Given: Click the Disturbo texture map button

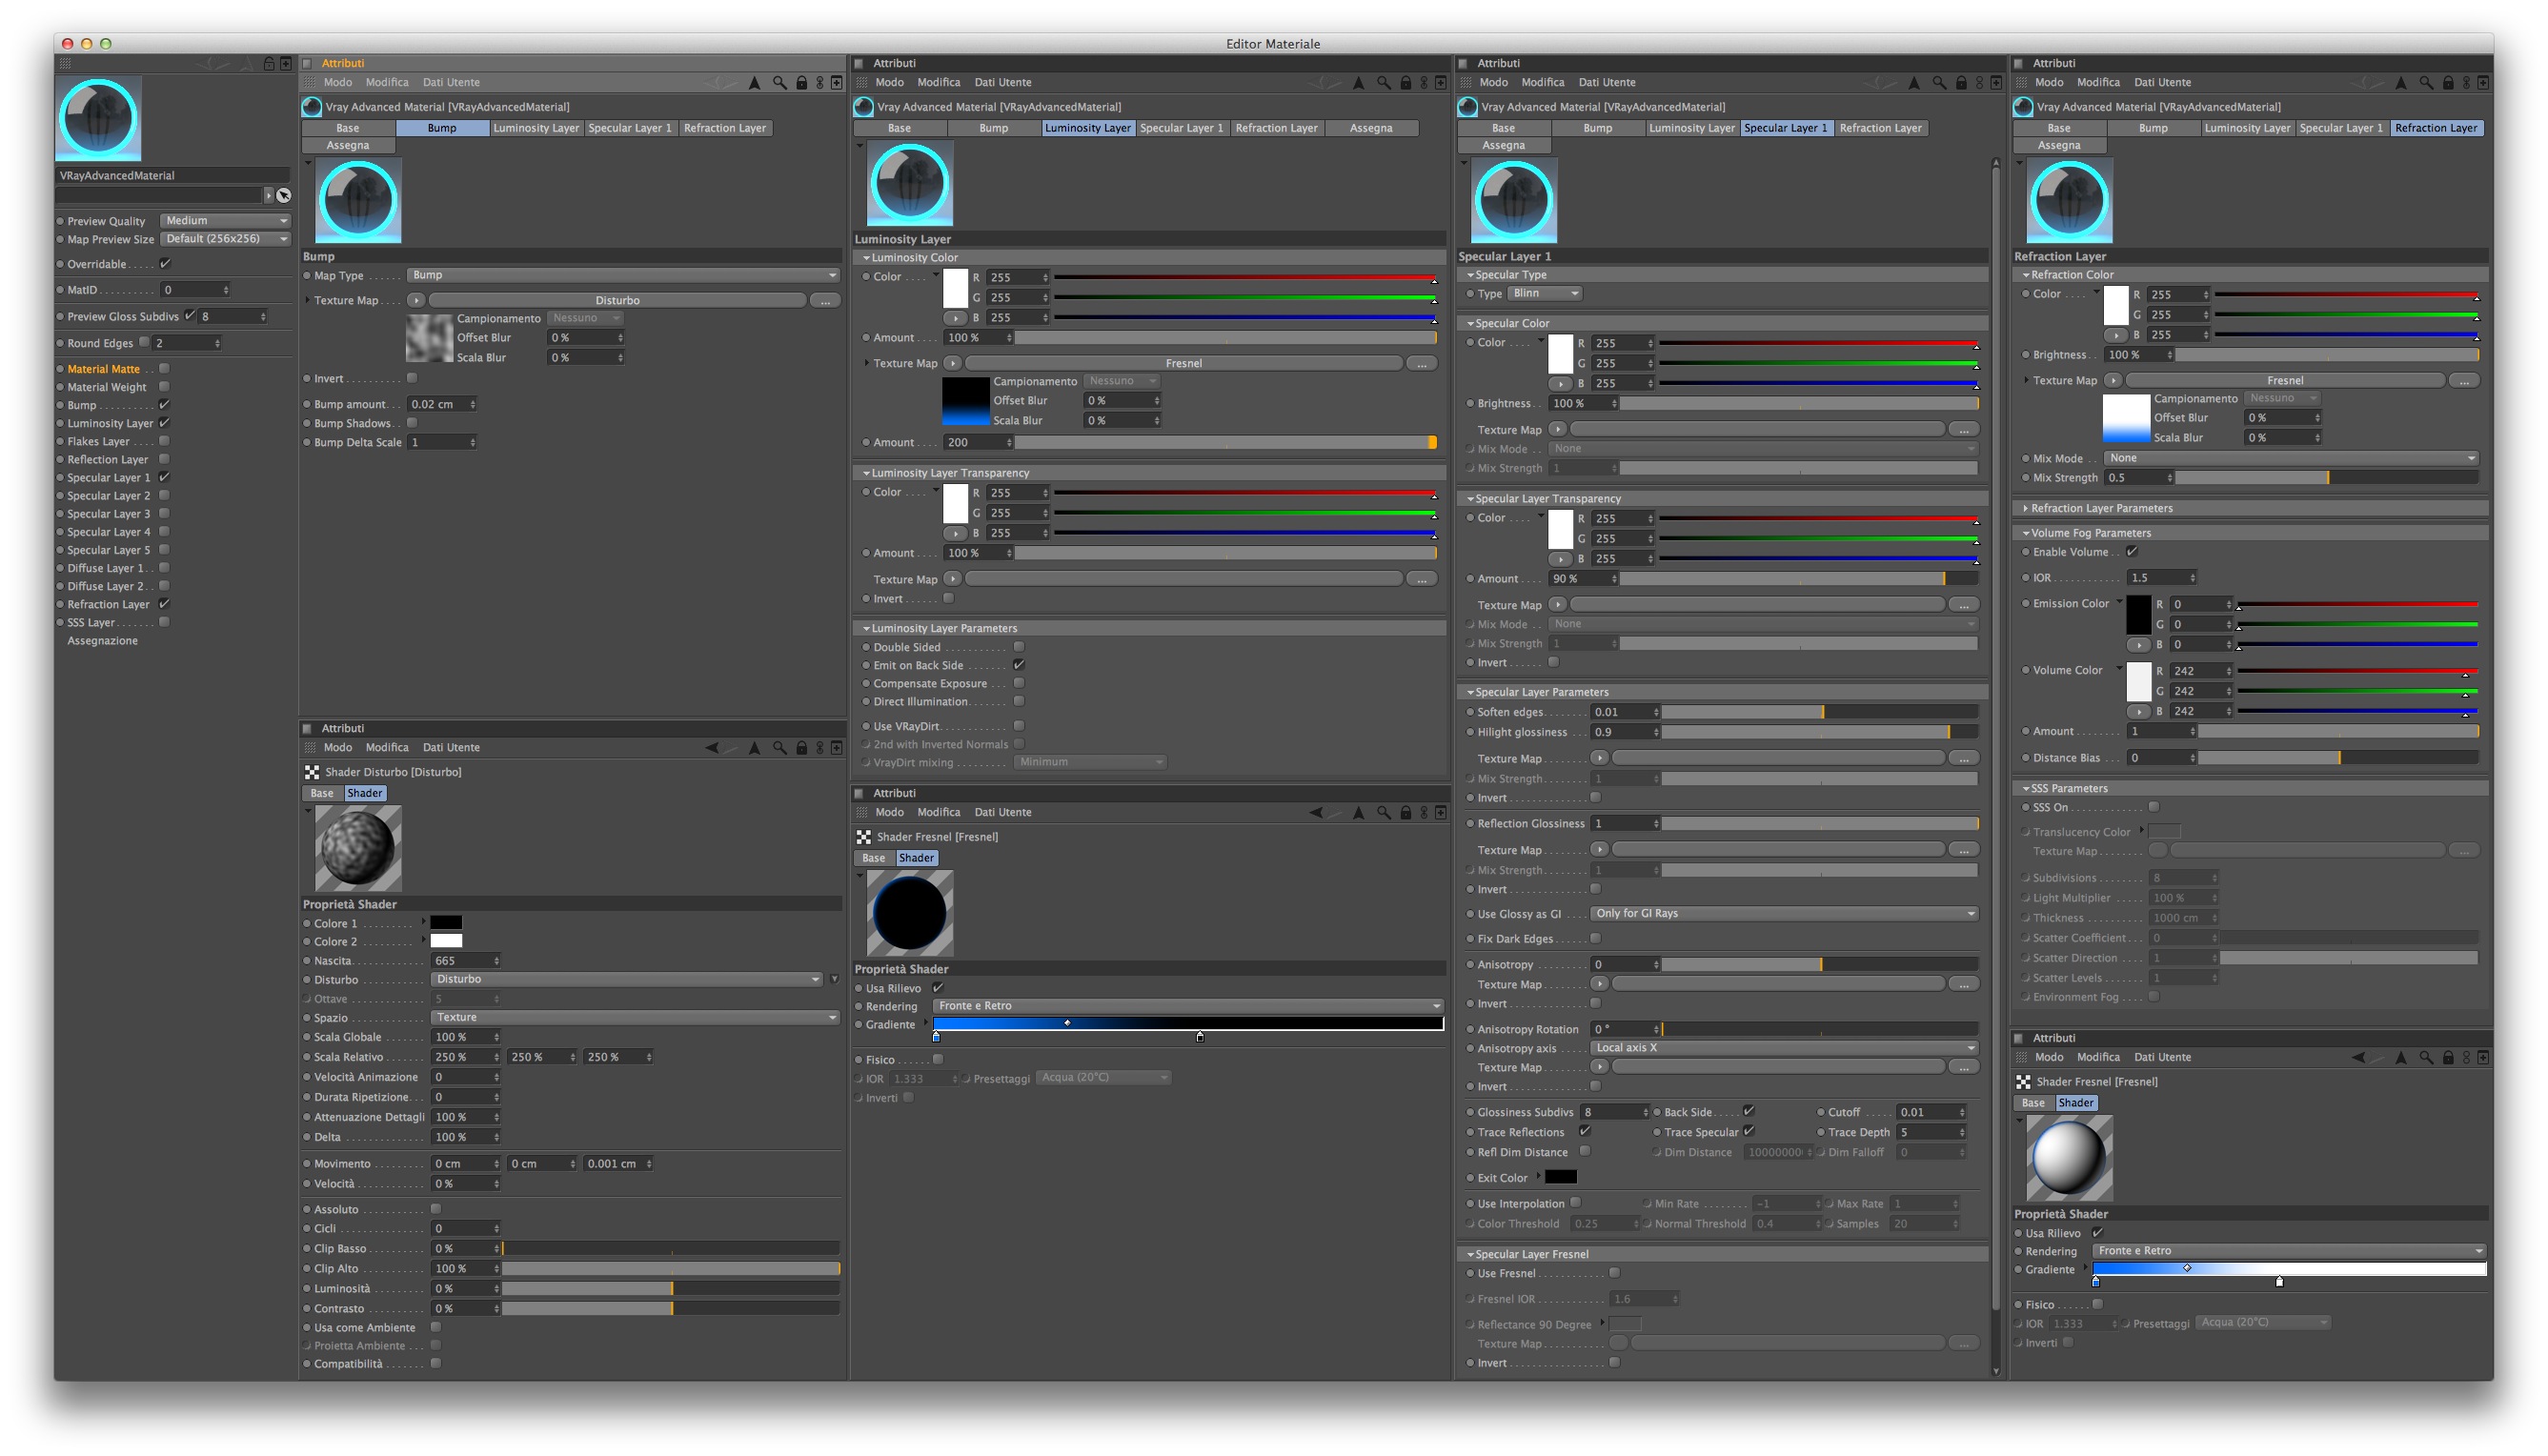Looking at the screenshot, I should (x=617, y=300).
